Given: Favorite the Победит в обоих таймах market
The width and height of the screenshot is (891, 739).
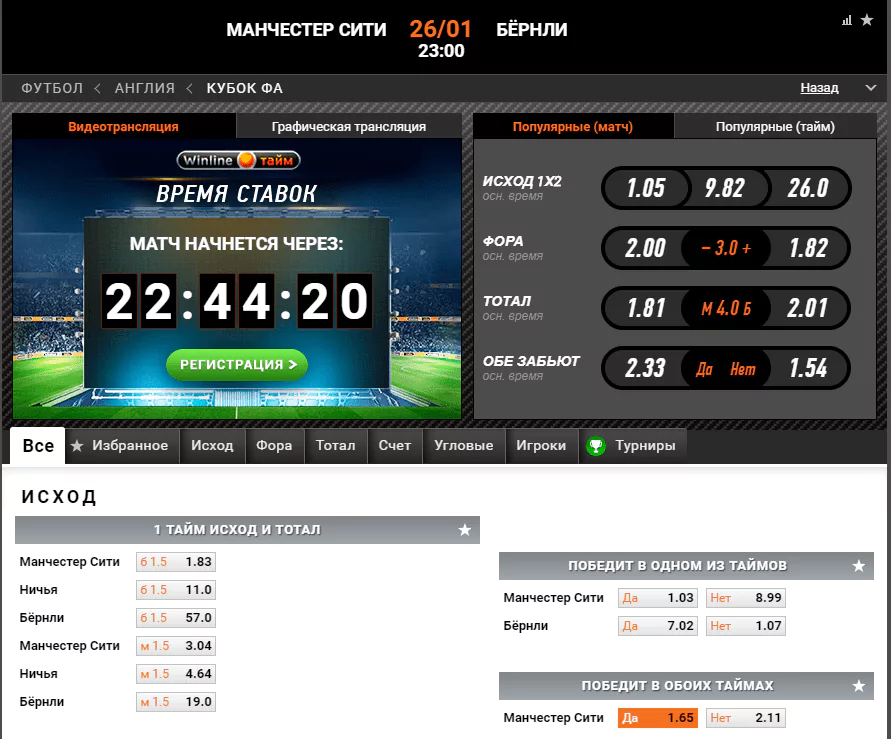Looking at the screenshot, I should 859,686.
